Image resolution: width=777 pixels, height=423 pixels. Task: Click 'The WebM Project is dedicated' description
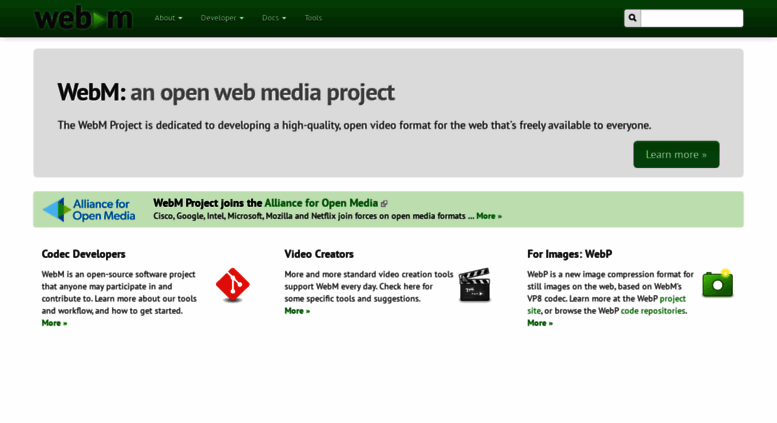coord(354,125)
